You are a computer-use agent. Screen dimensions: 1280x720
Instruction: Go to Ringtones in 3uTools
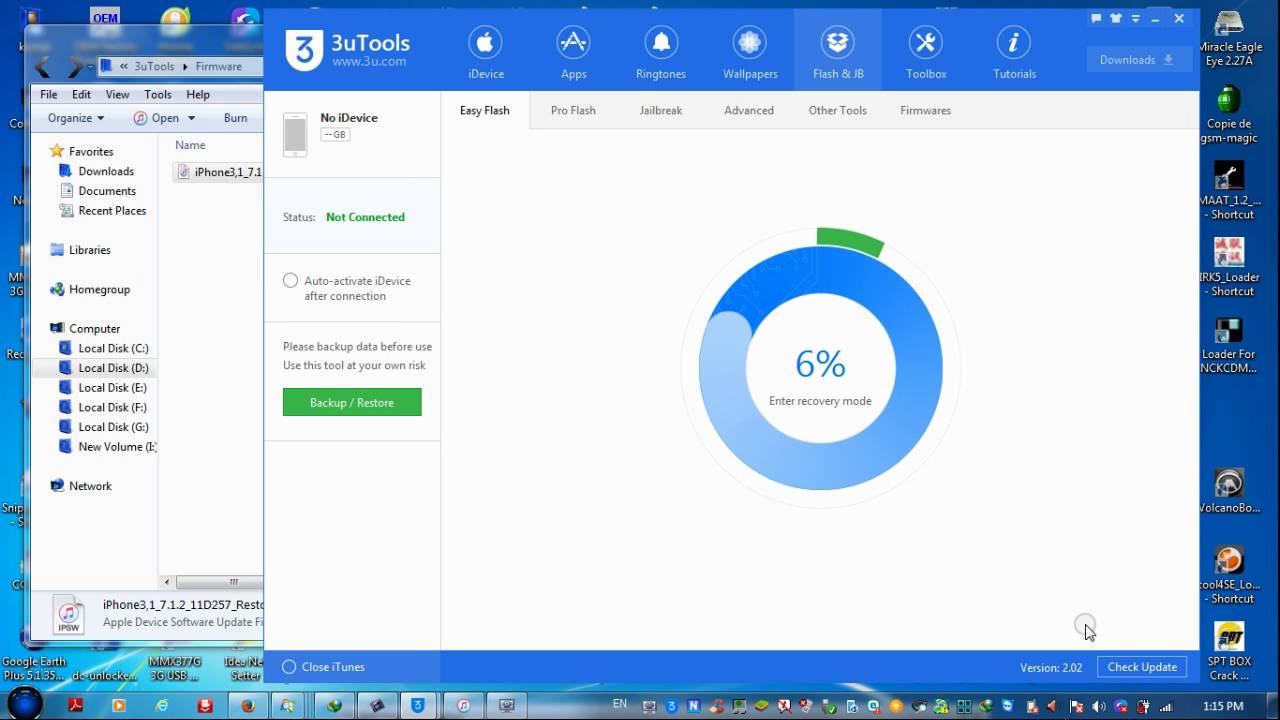tap(661, 52)
